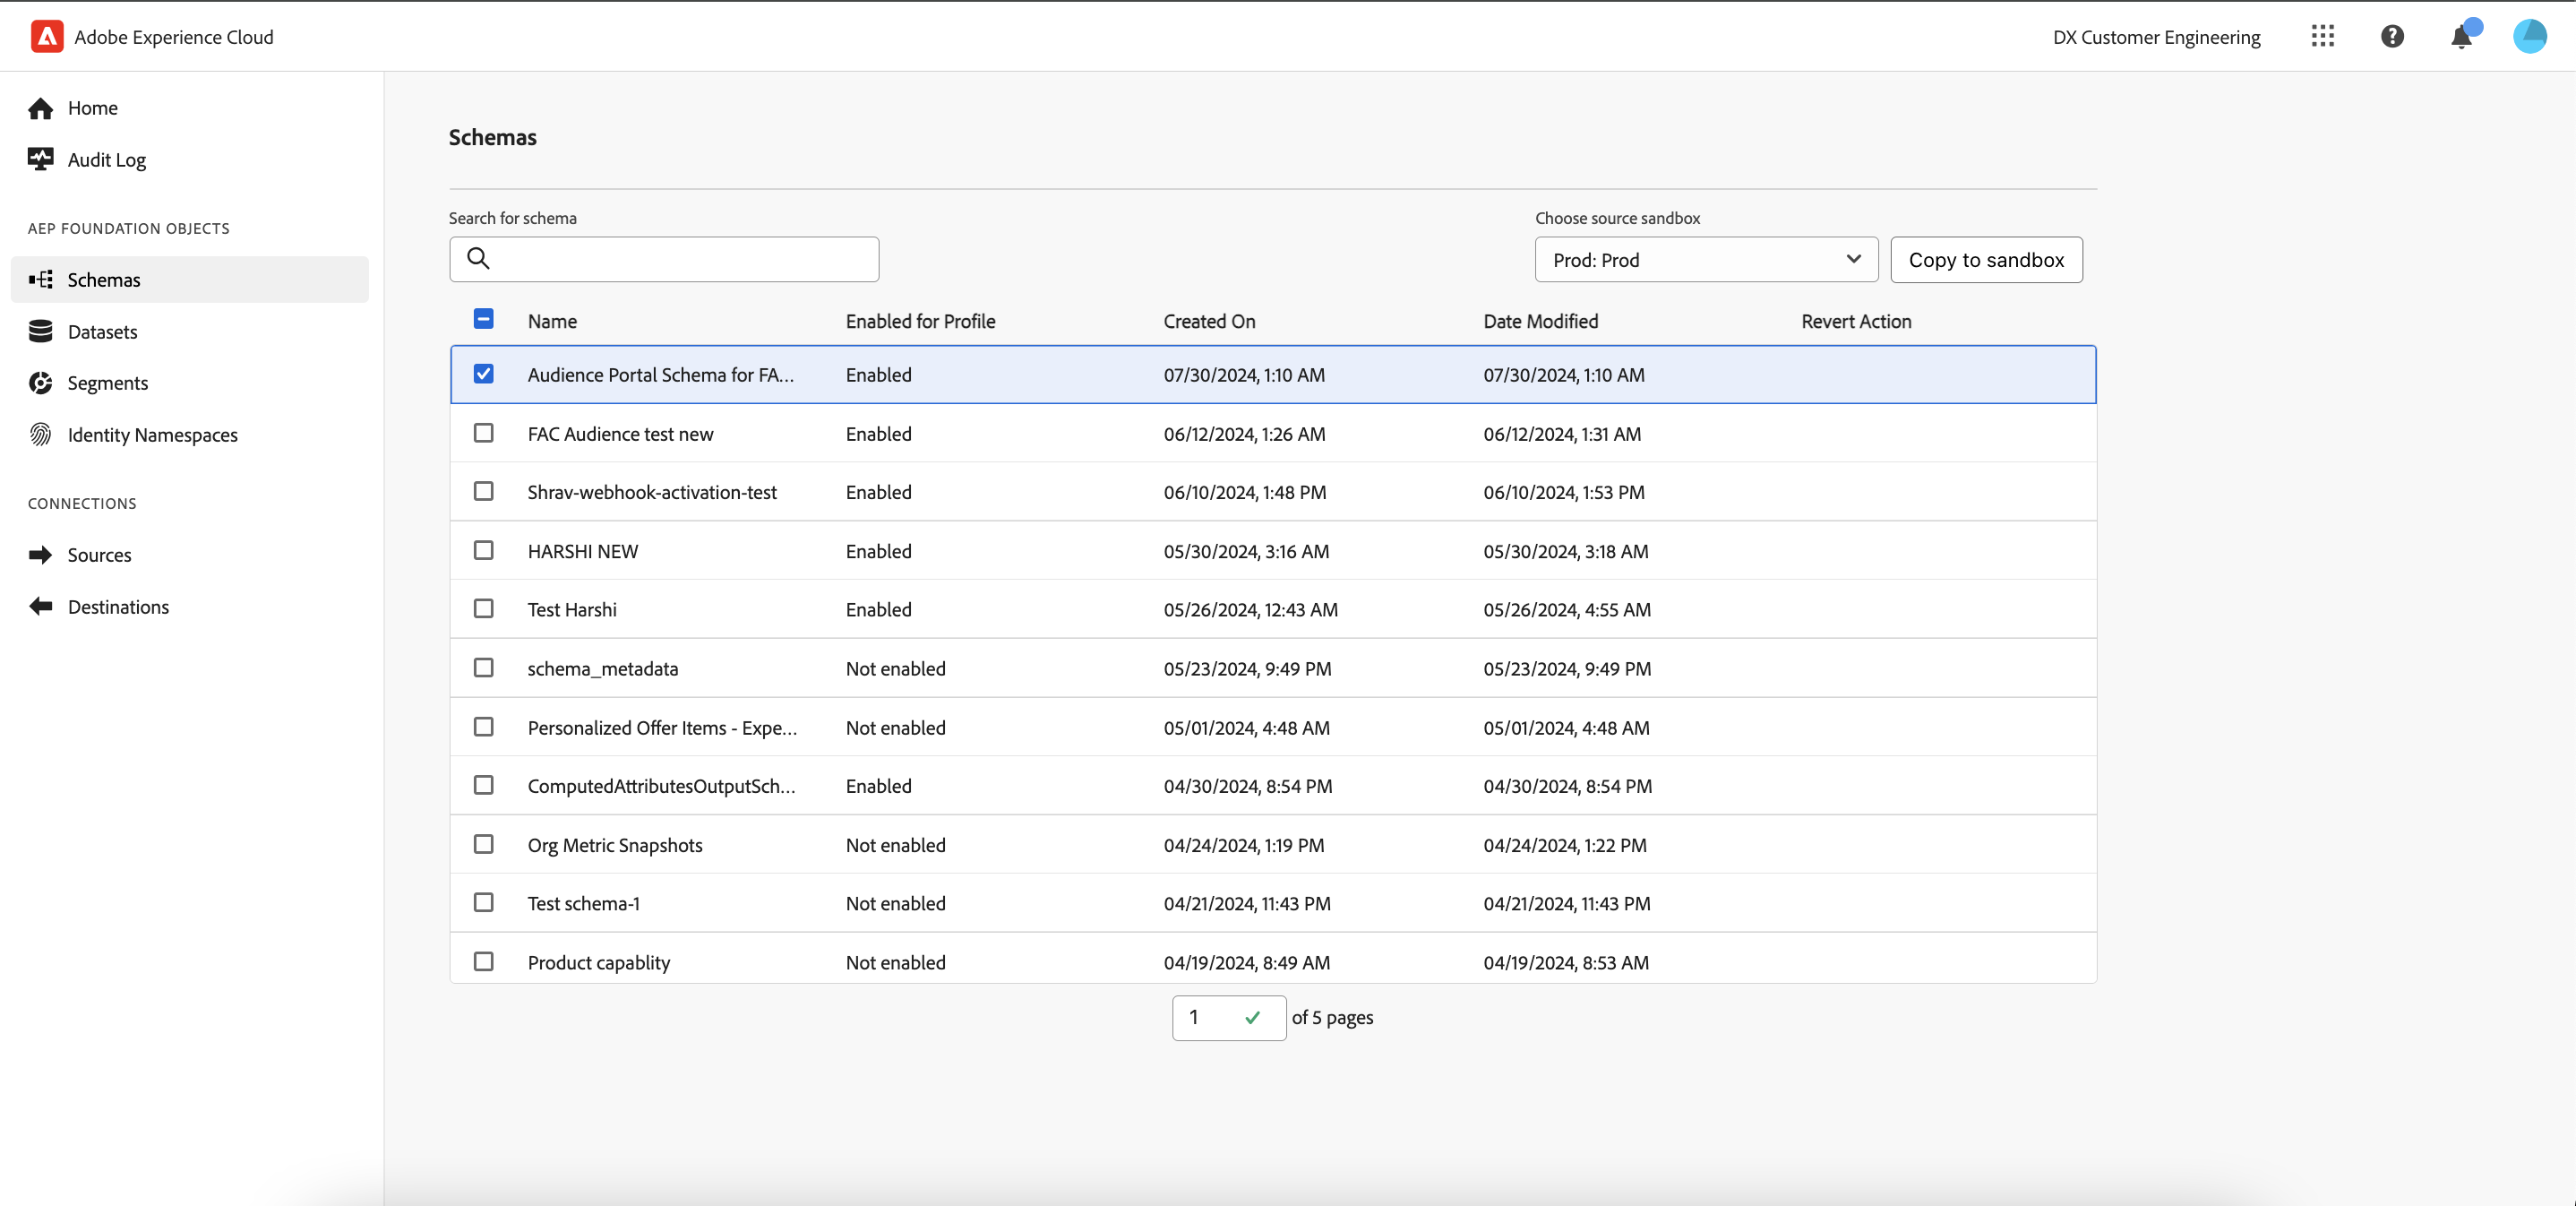Viewport: 2576px width, 1206px height.
Task: Select the Org Metric Snapshots name
Action: click(615, 845)
